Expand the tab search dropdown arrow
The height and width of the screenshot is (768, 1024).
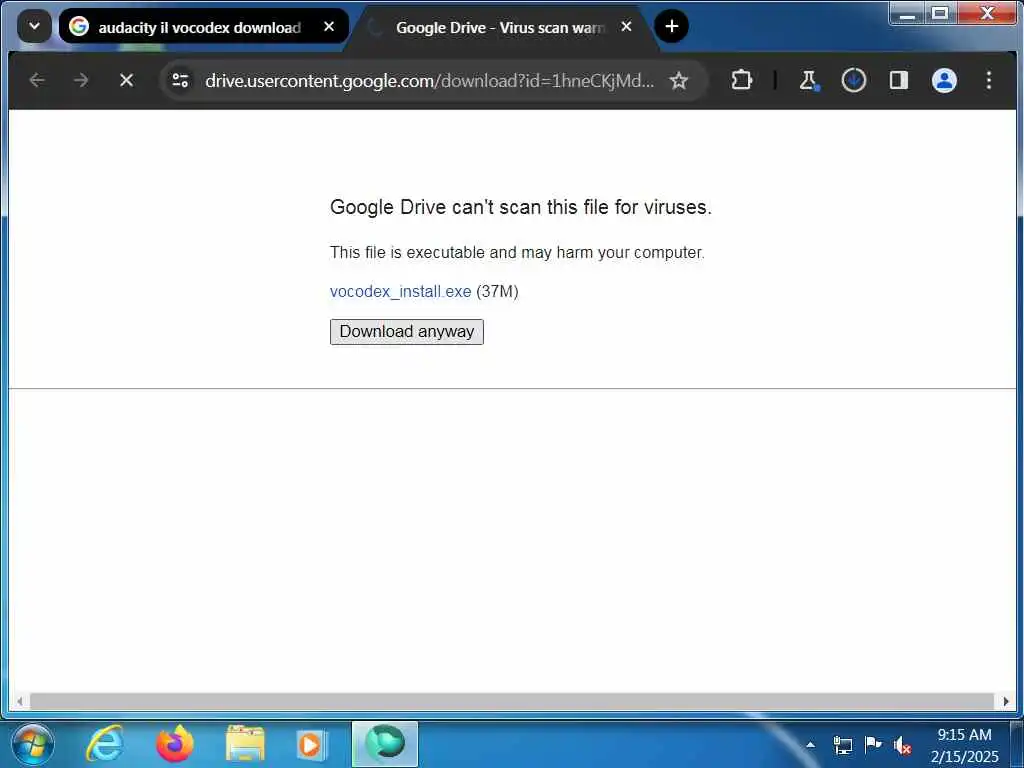35,27
